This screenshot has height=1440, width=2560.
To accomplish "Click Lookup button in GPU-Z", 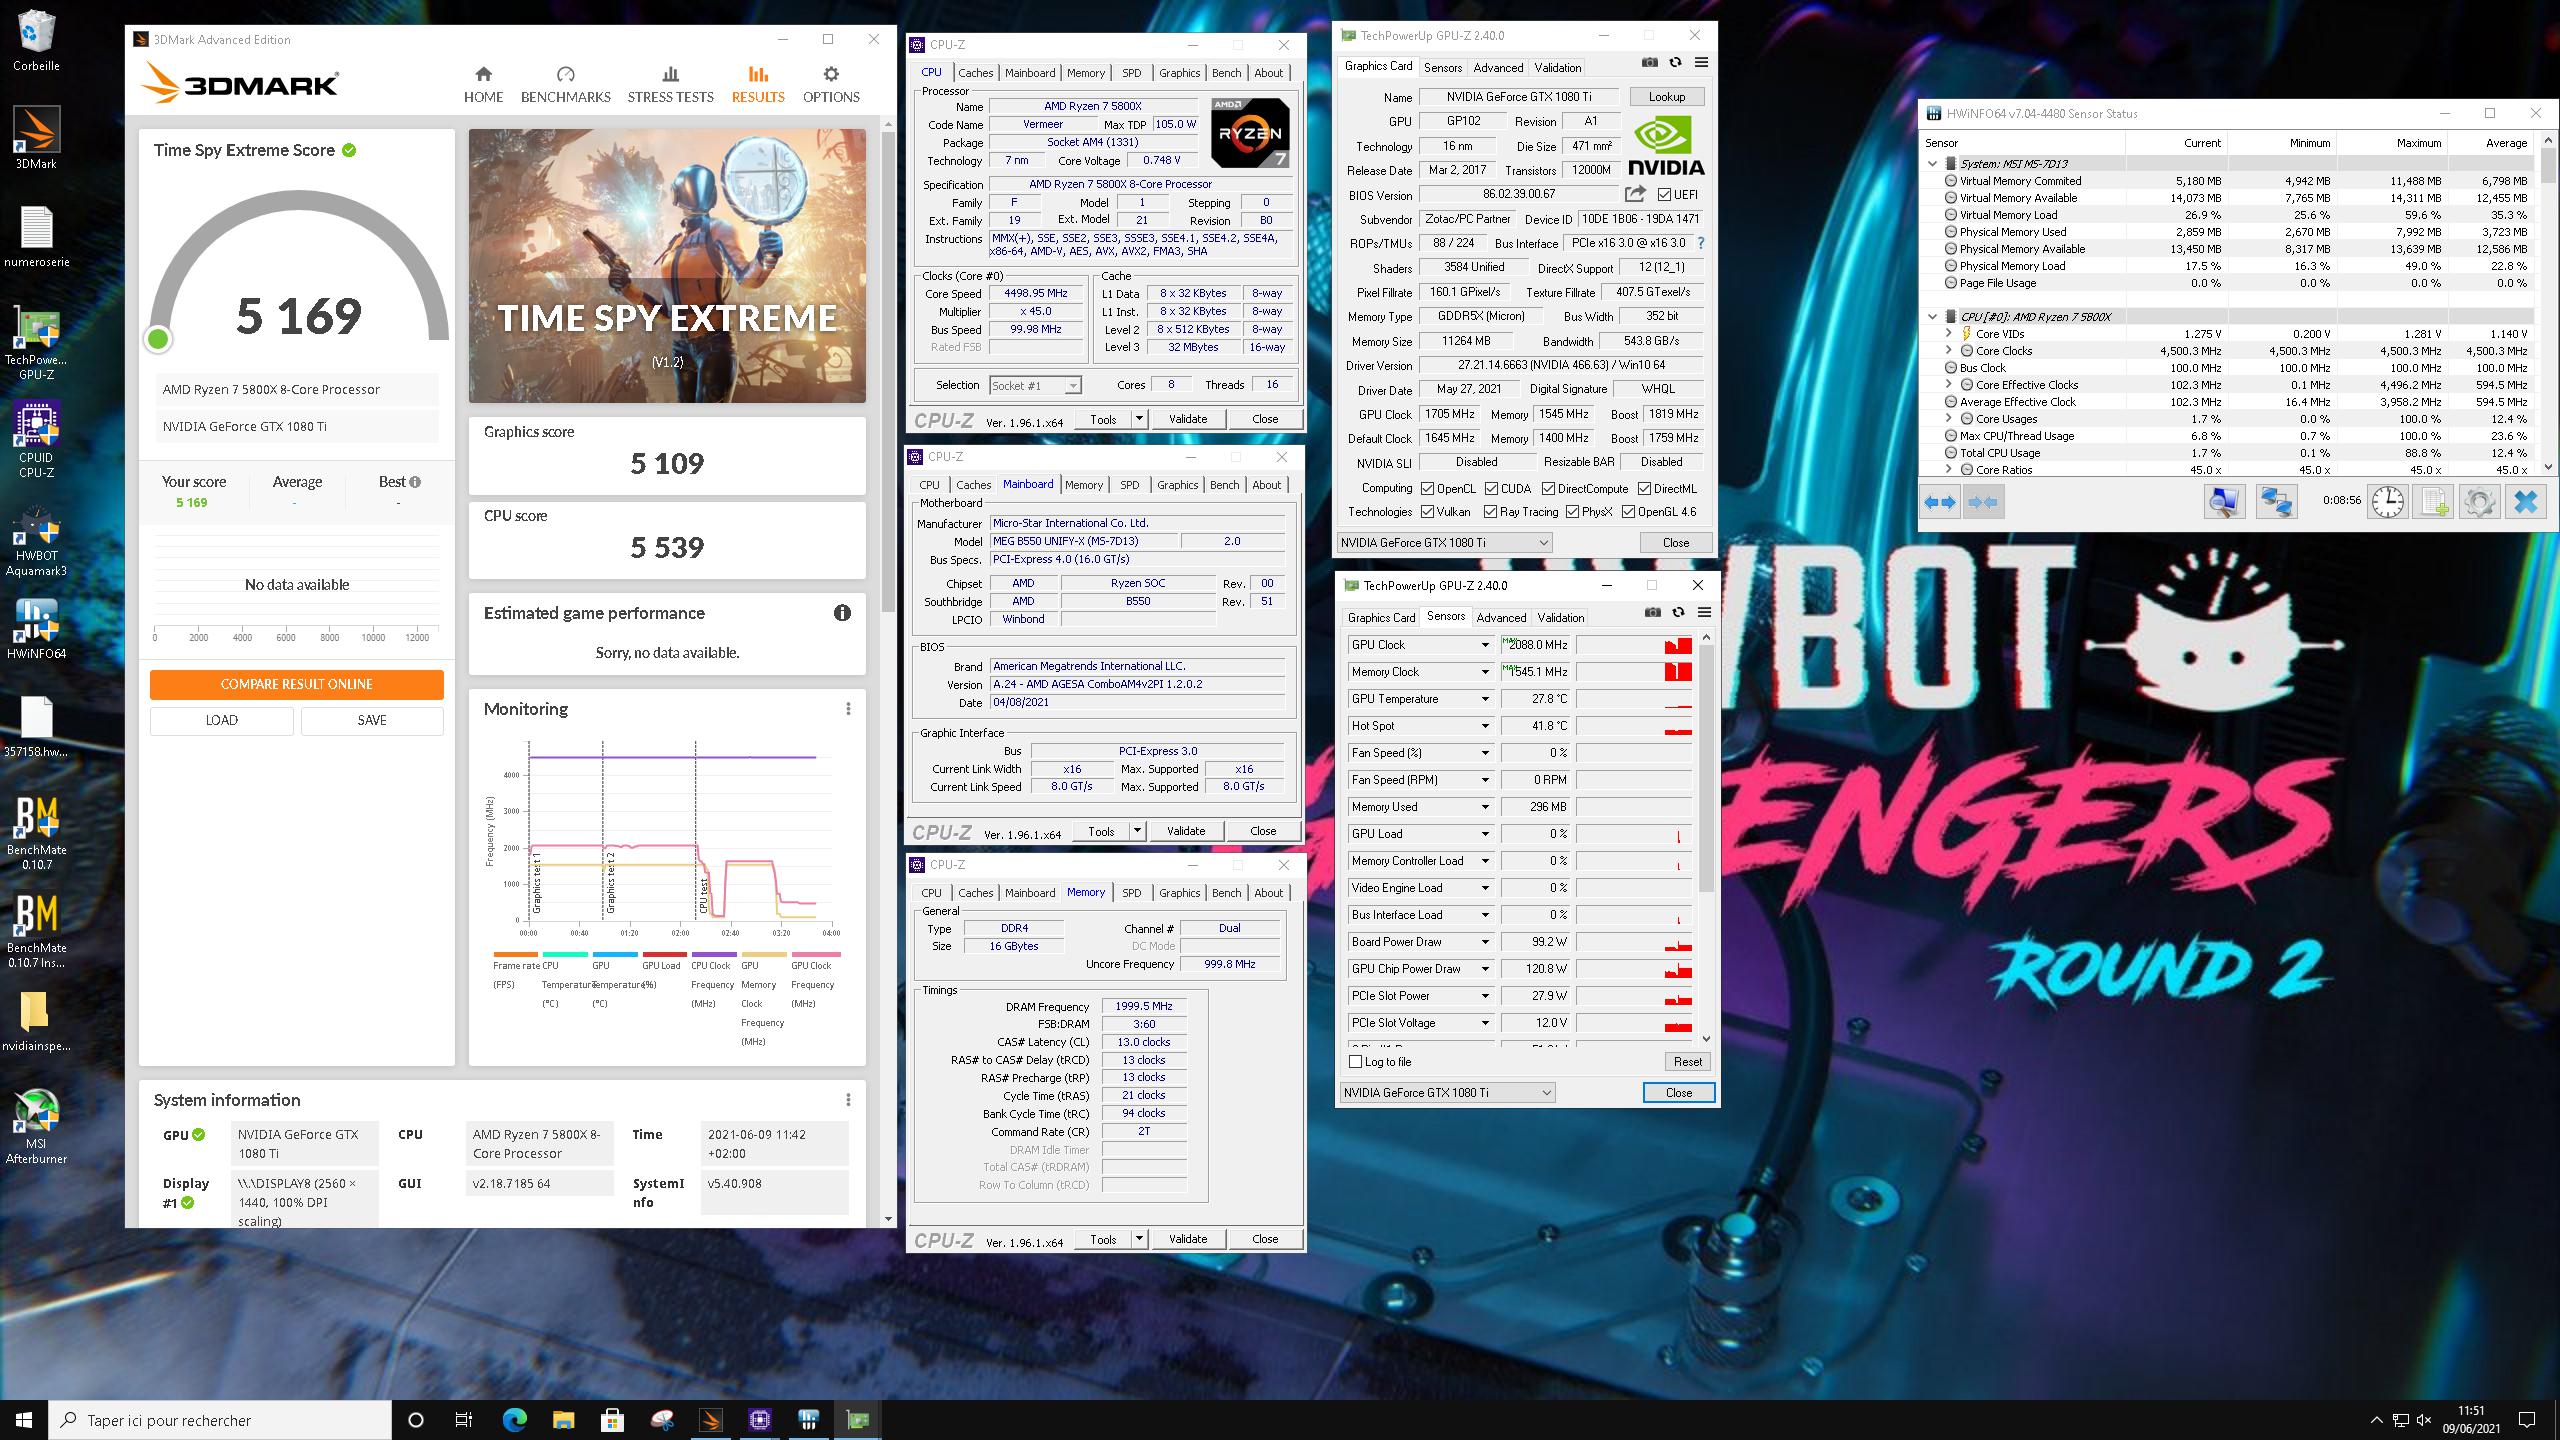I will click(x=1667, y=97).
